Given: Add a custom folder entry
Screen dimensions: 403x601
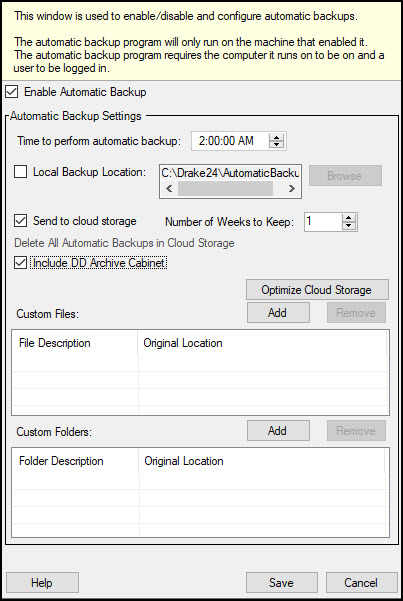Looking at the screenshot, I should coord(278,431).
